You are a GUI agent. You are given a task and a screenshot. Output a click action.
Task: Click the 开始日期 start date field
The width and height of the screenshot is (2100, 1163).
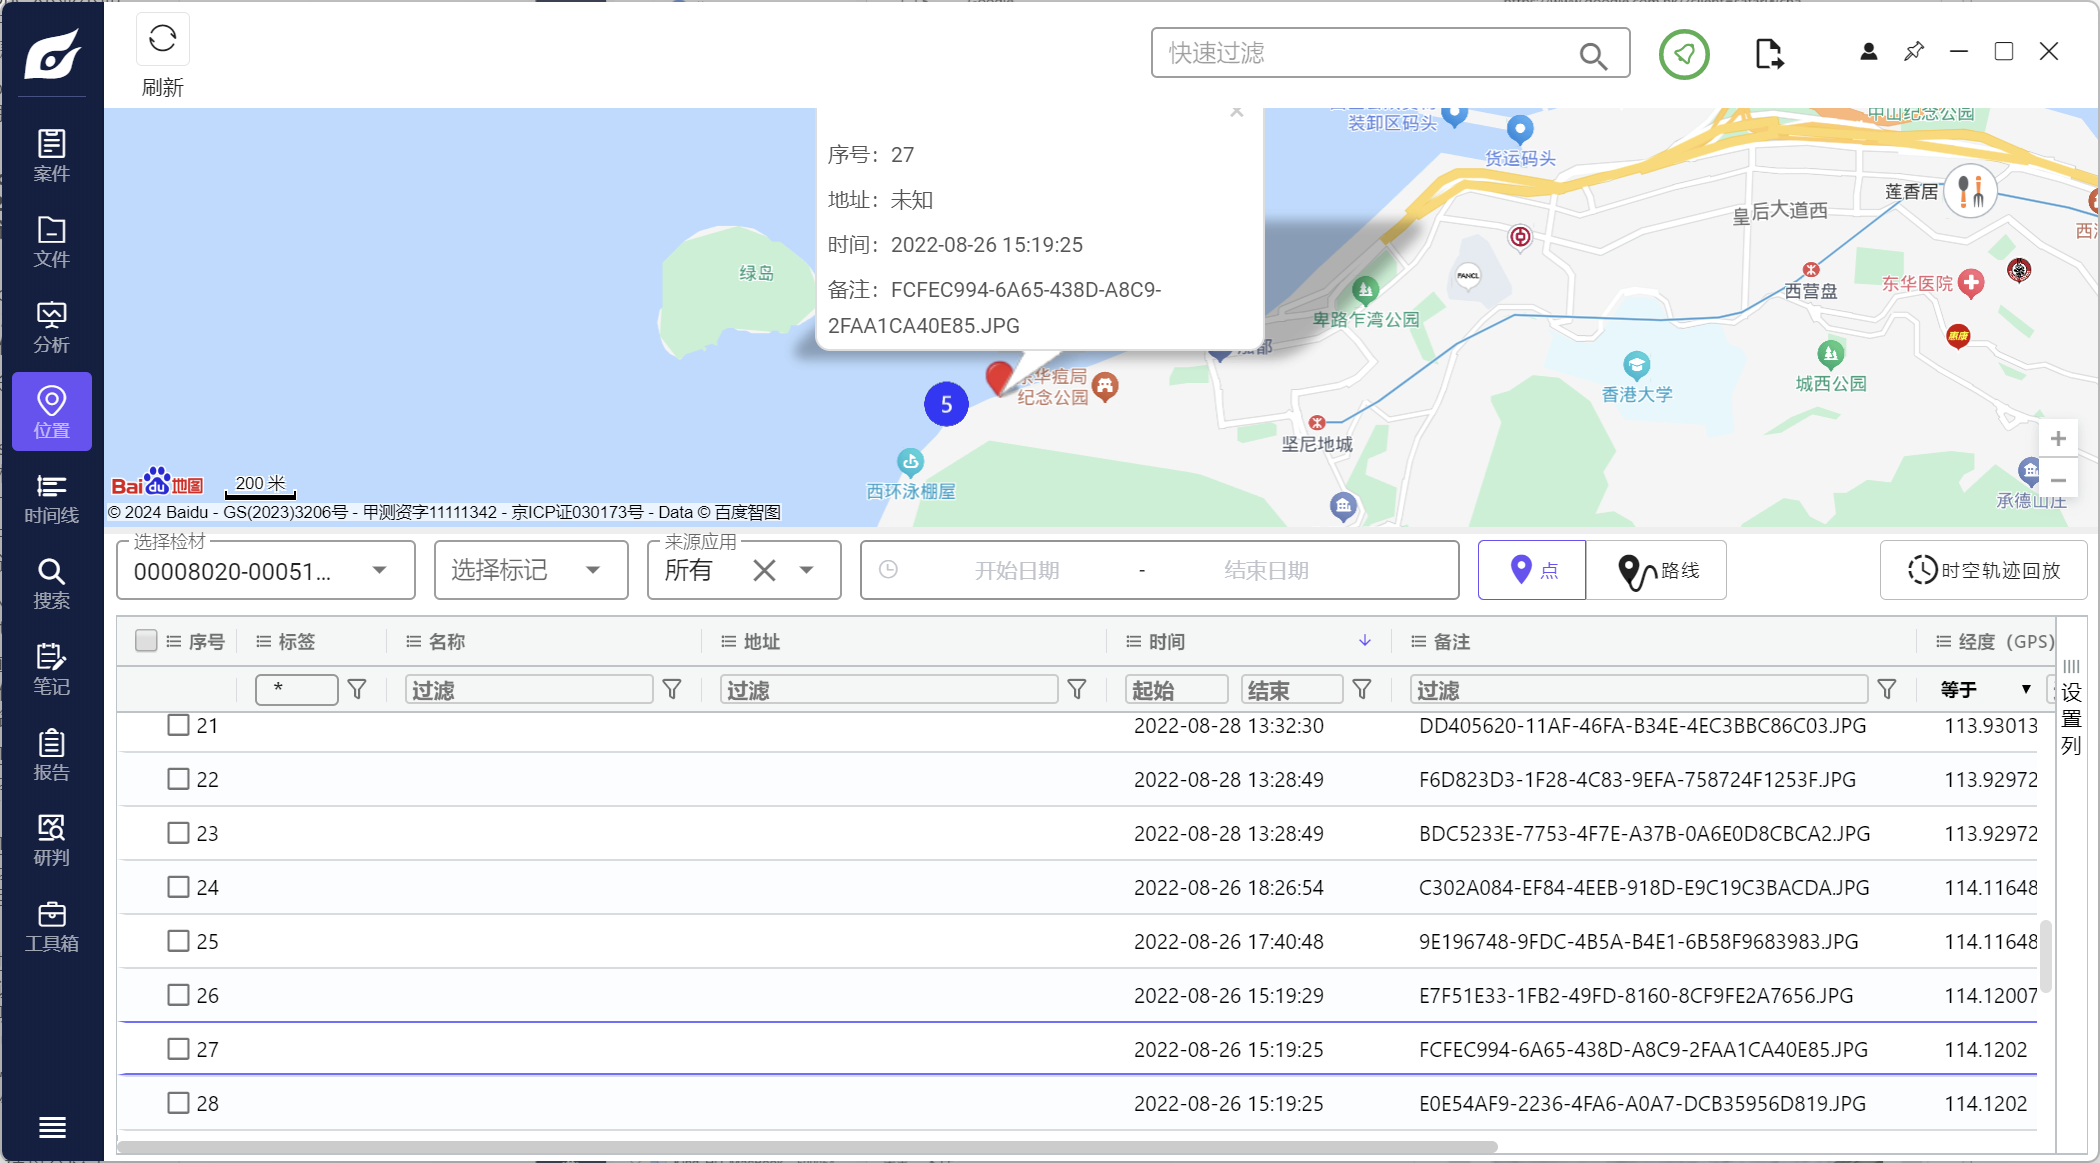pyautogui.click(x=1017, y=570)
